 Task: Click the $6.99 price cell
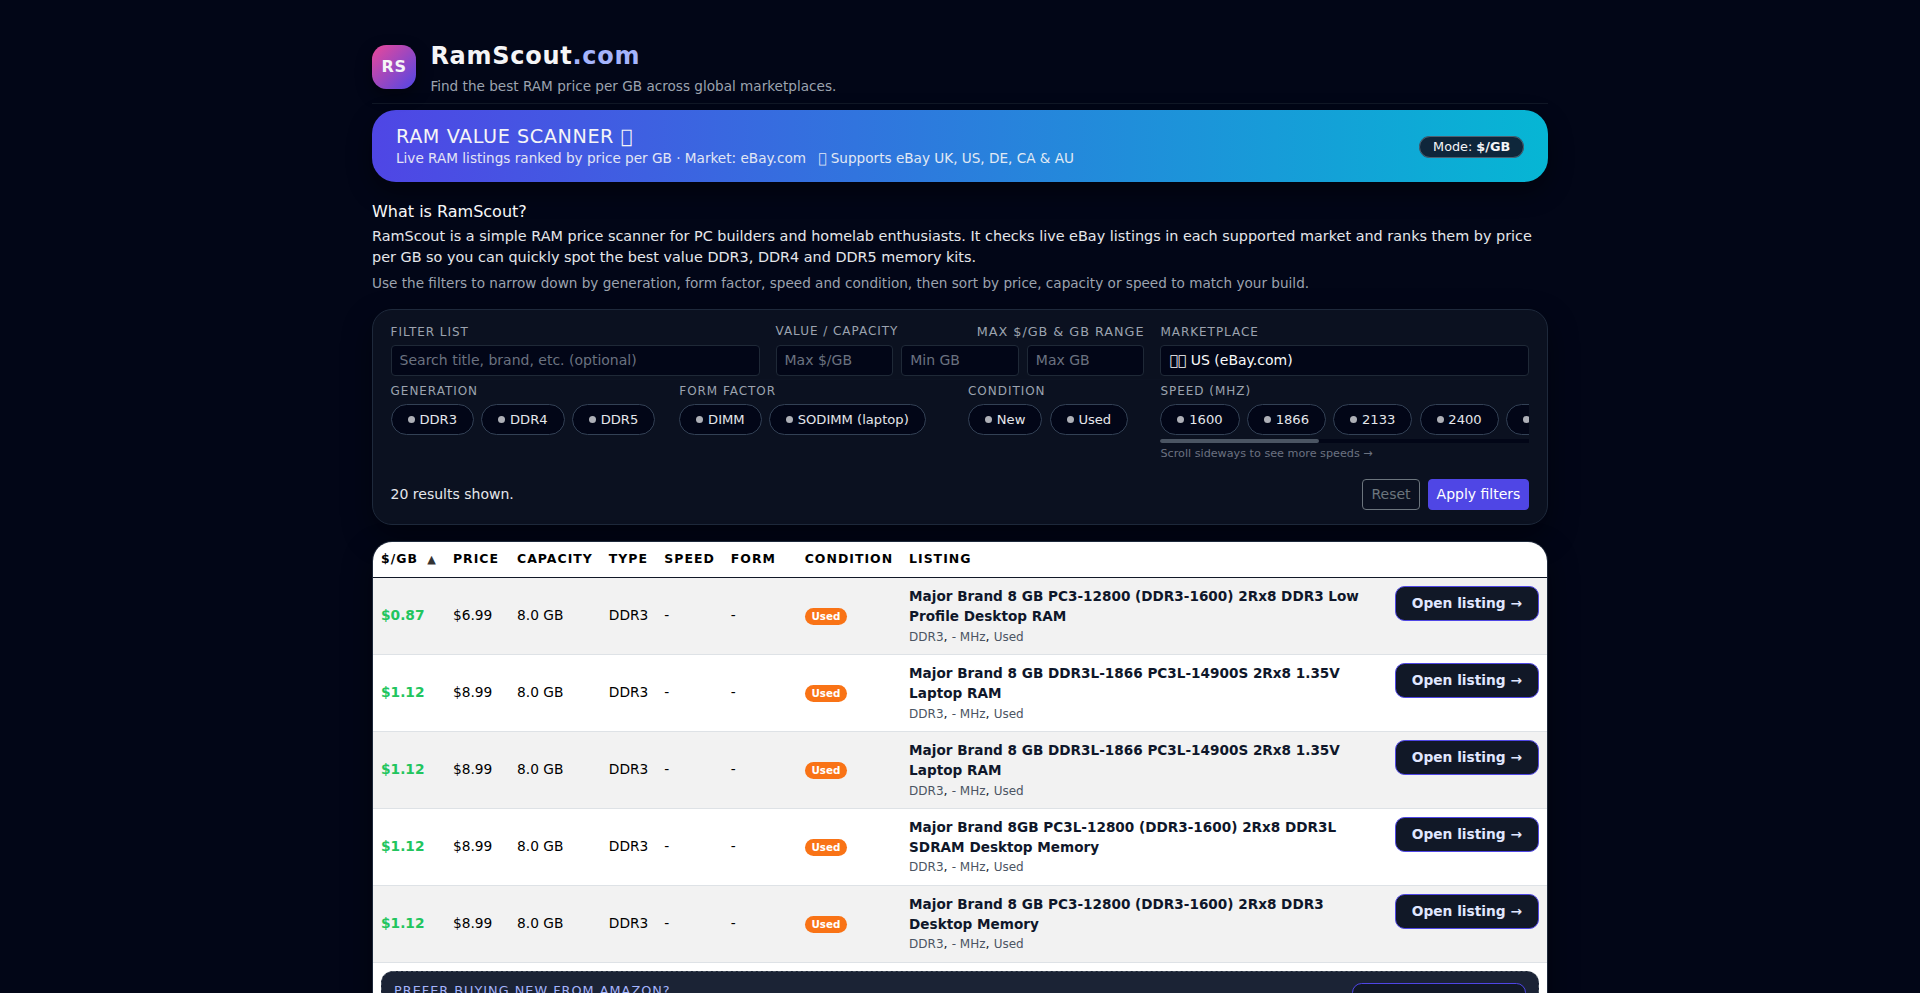point(473,616)
